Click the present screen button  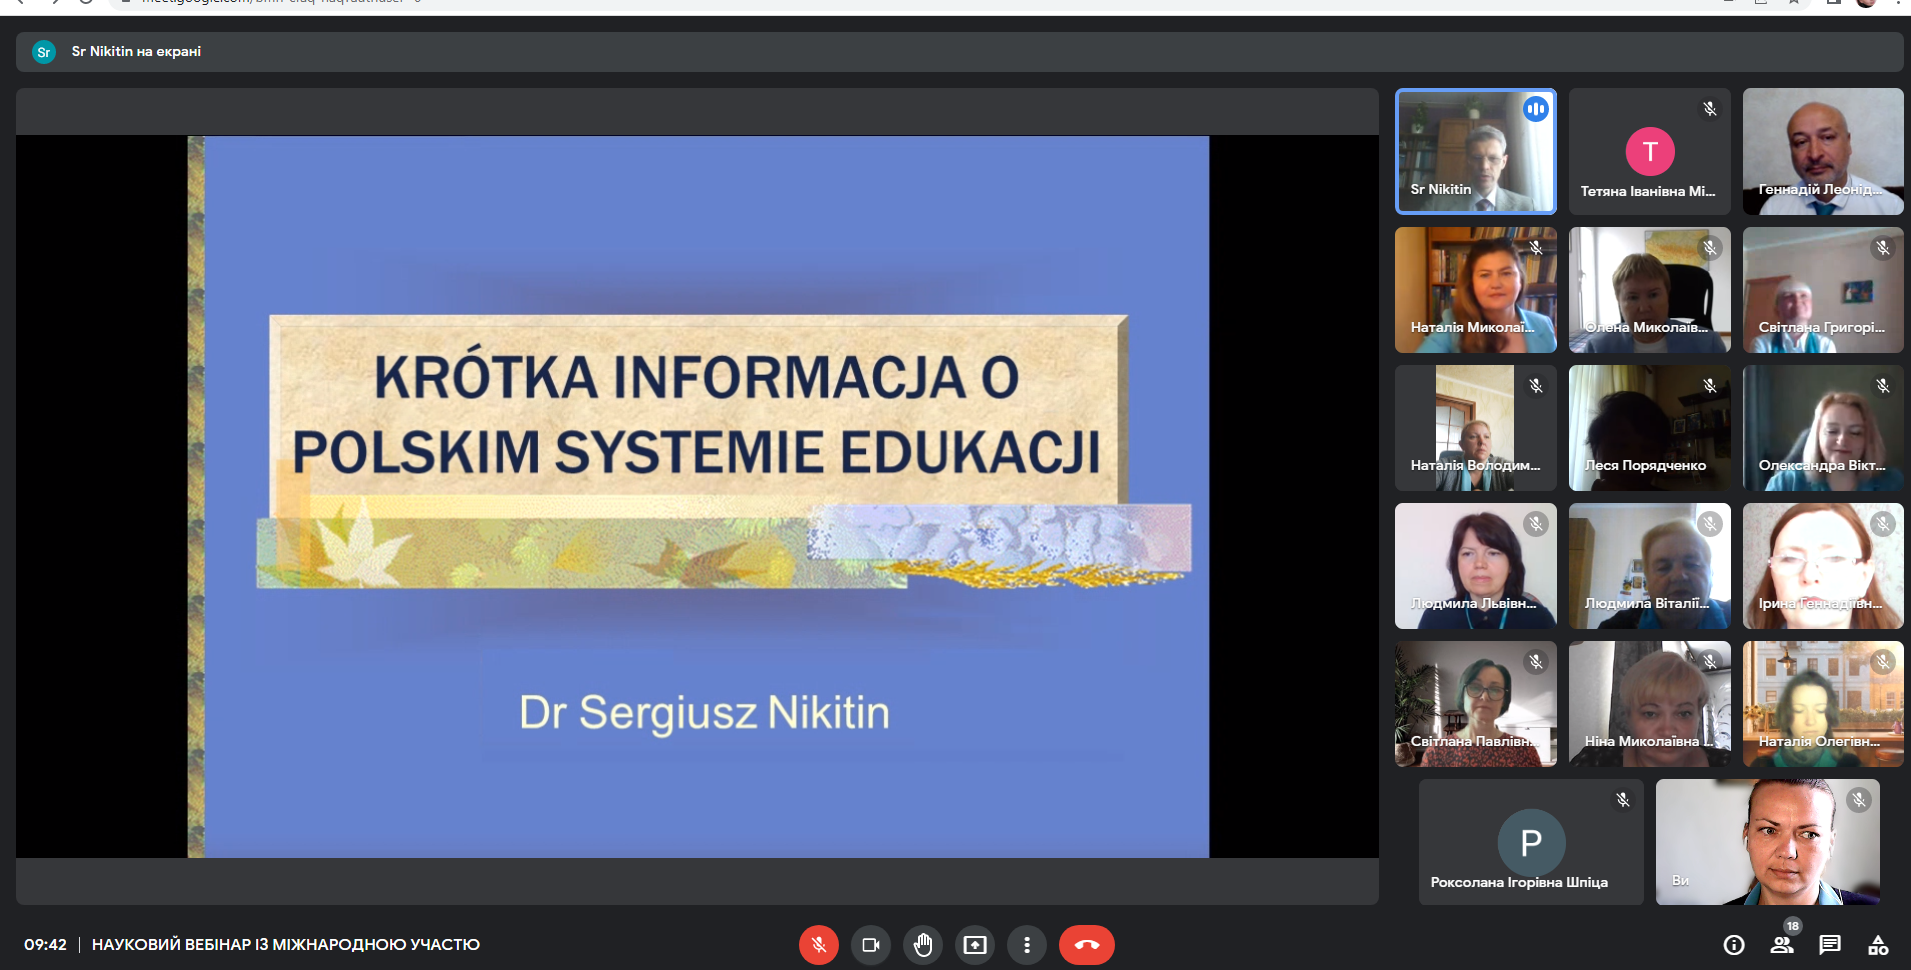point(974,945)
